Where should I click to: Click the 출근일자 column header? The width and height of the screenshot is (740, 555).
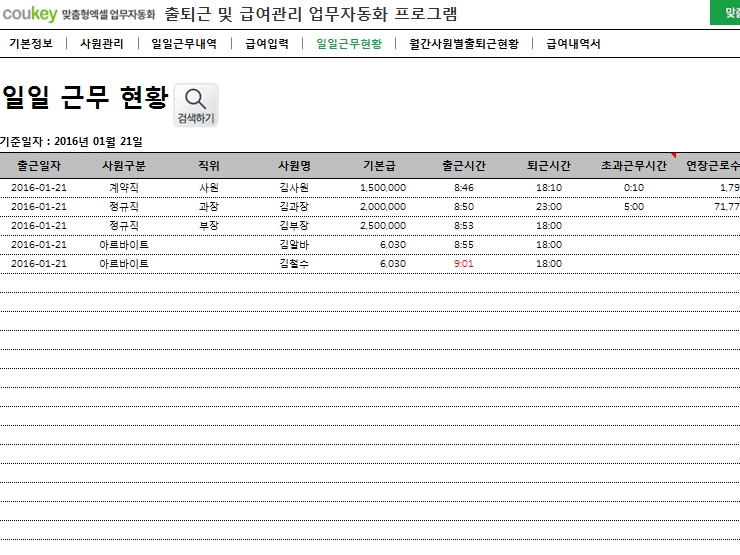point(39,166)
